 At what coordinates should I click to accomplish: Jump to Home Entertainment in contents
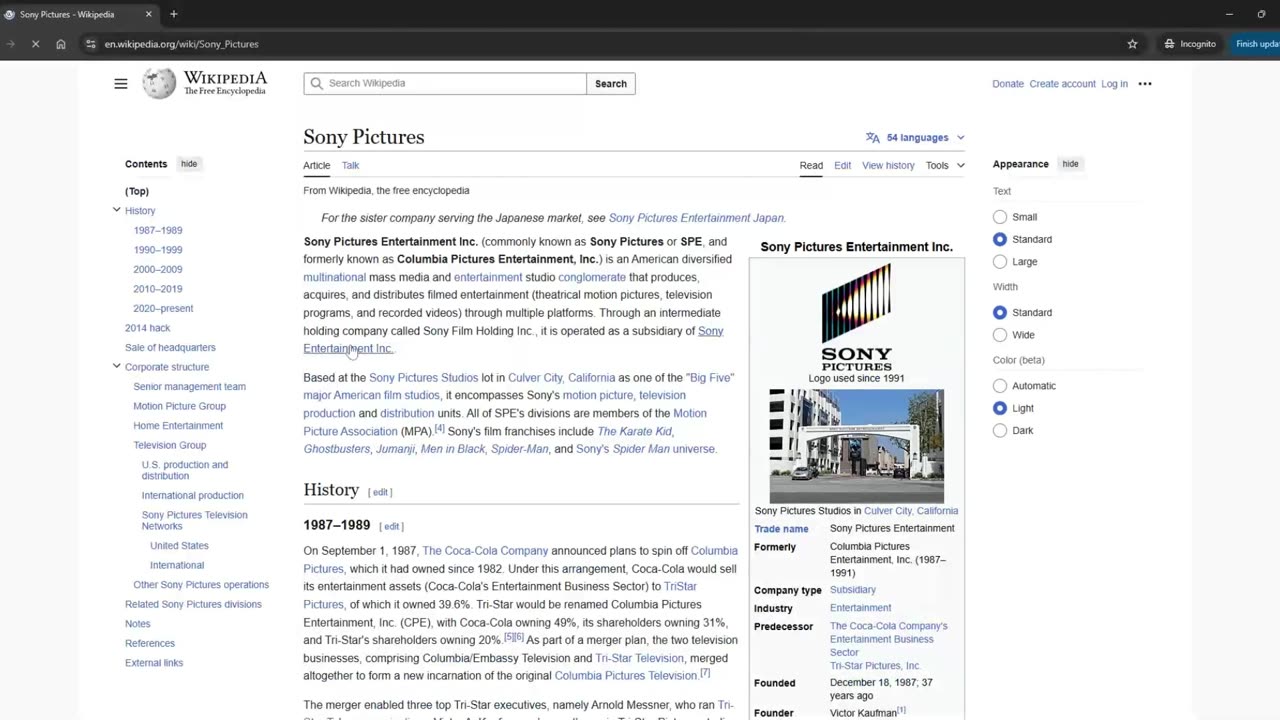(x=178, y=425)
